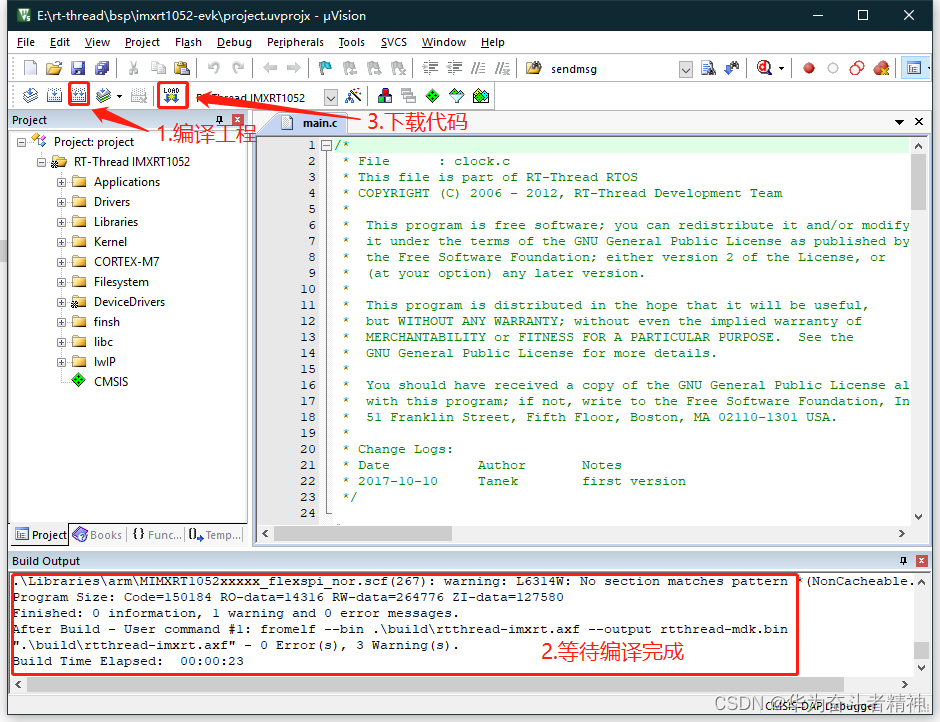Click the LOAD icon to download code
940x722 pixels.
tap(170, 95)
